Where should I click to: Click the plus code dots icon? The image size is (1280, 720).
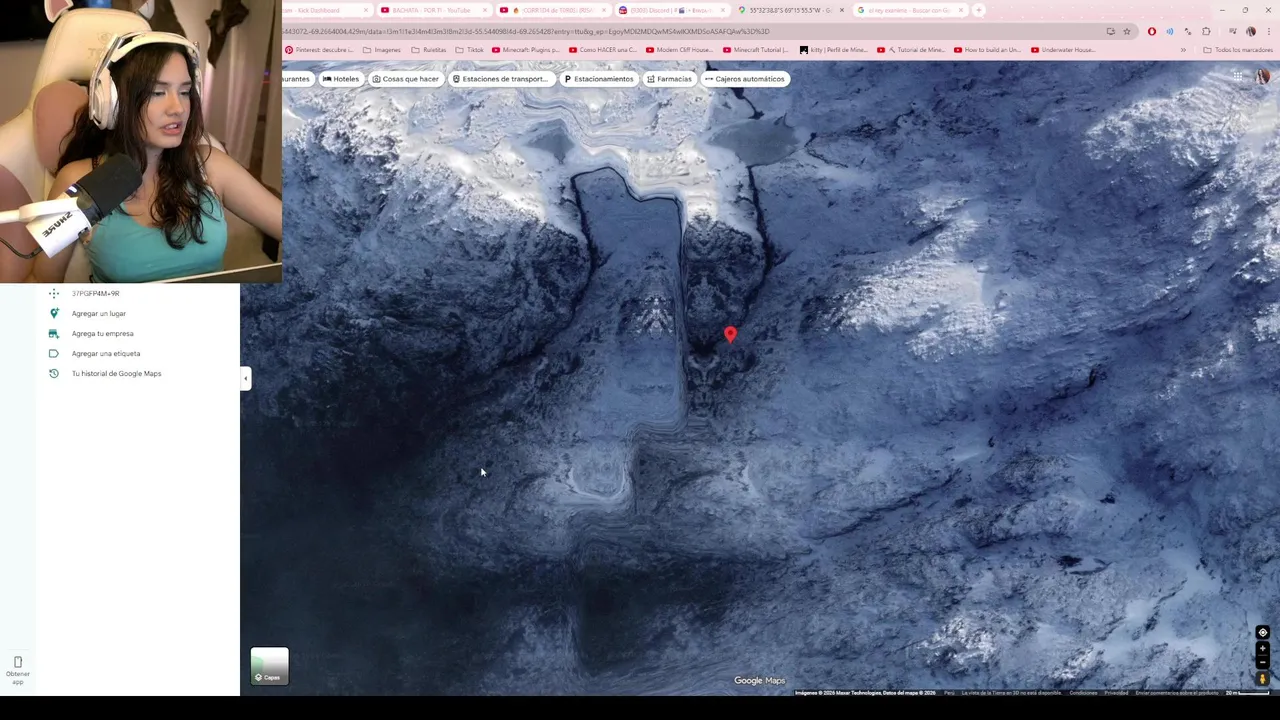(54, 294)
